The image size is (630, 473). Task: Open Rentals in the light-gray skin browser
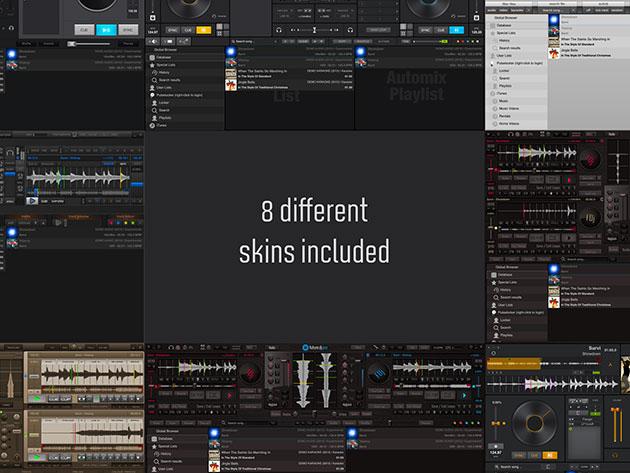[x=516, y=116]
